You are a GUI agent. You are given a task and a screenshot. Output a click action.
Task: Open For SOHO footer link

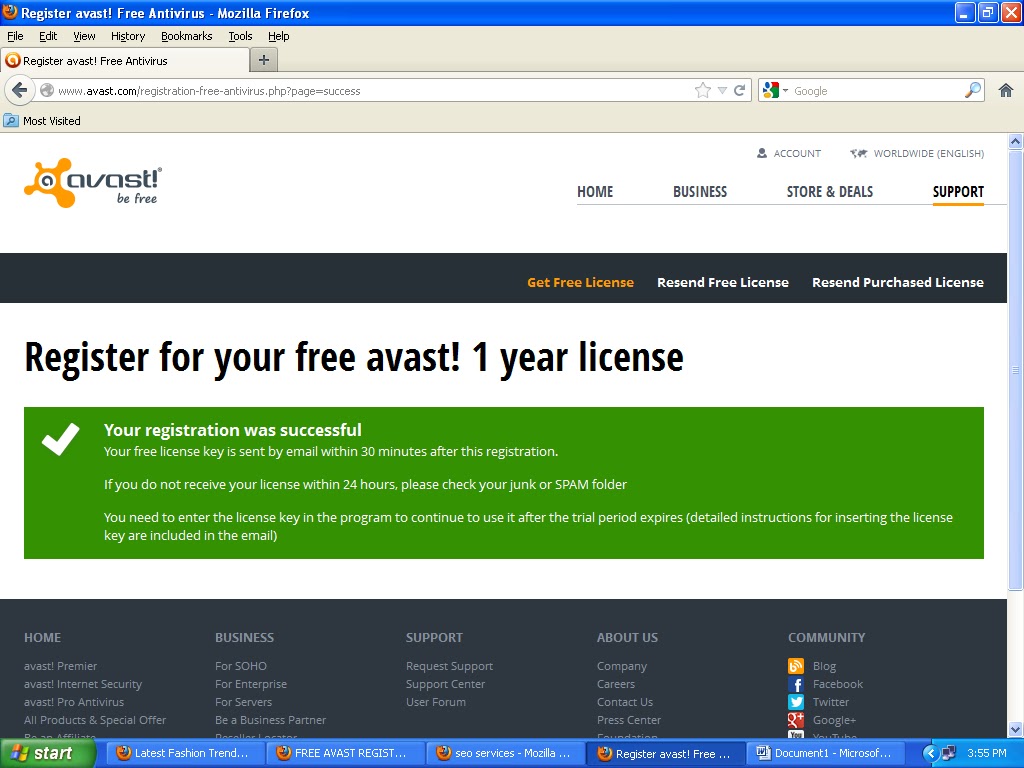[x=241, y=666]
